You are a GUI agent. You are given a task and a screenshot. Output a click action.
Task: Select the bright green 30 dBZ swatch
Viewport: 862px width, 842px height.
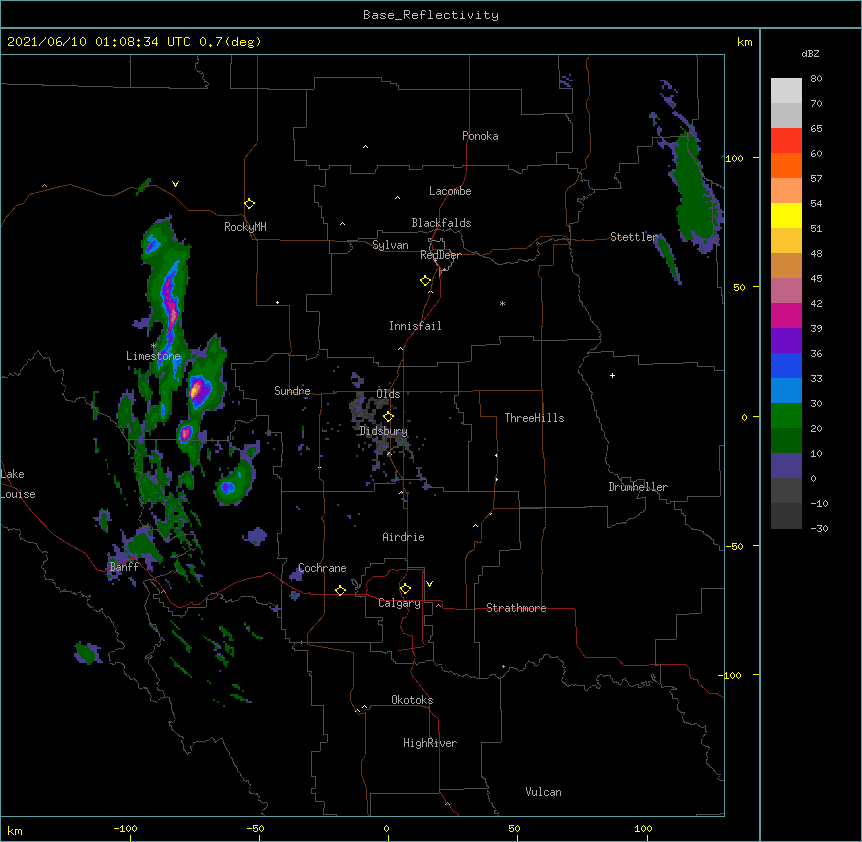tap(786, 416)
